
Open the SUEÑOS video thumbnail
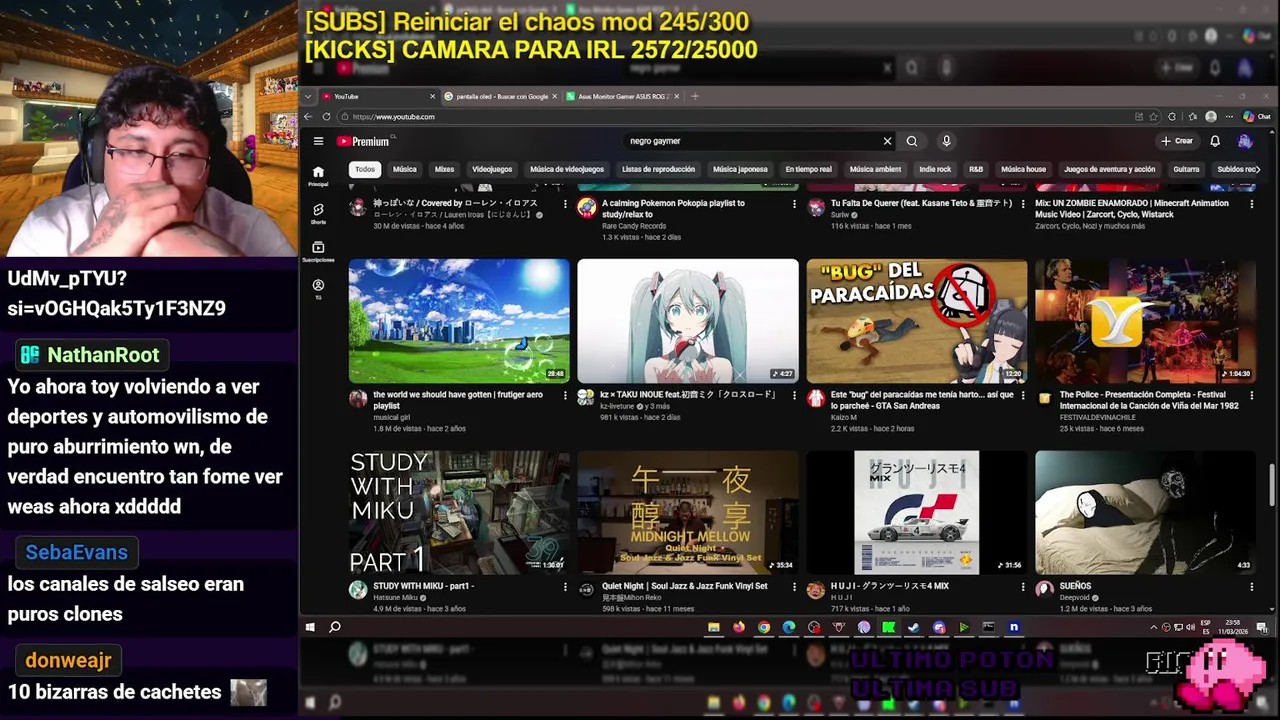tap(1145, 512)
